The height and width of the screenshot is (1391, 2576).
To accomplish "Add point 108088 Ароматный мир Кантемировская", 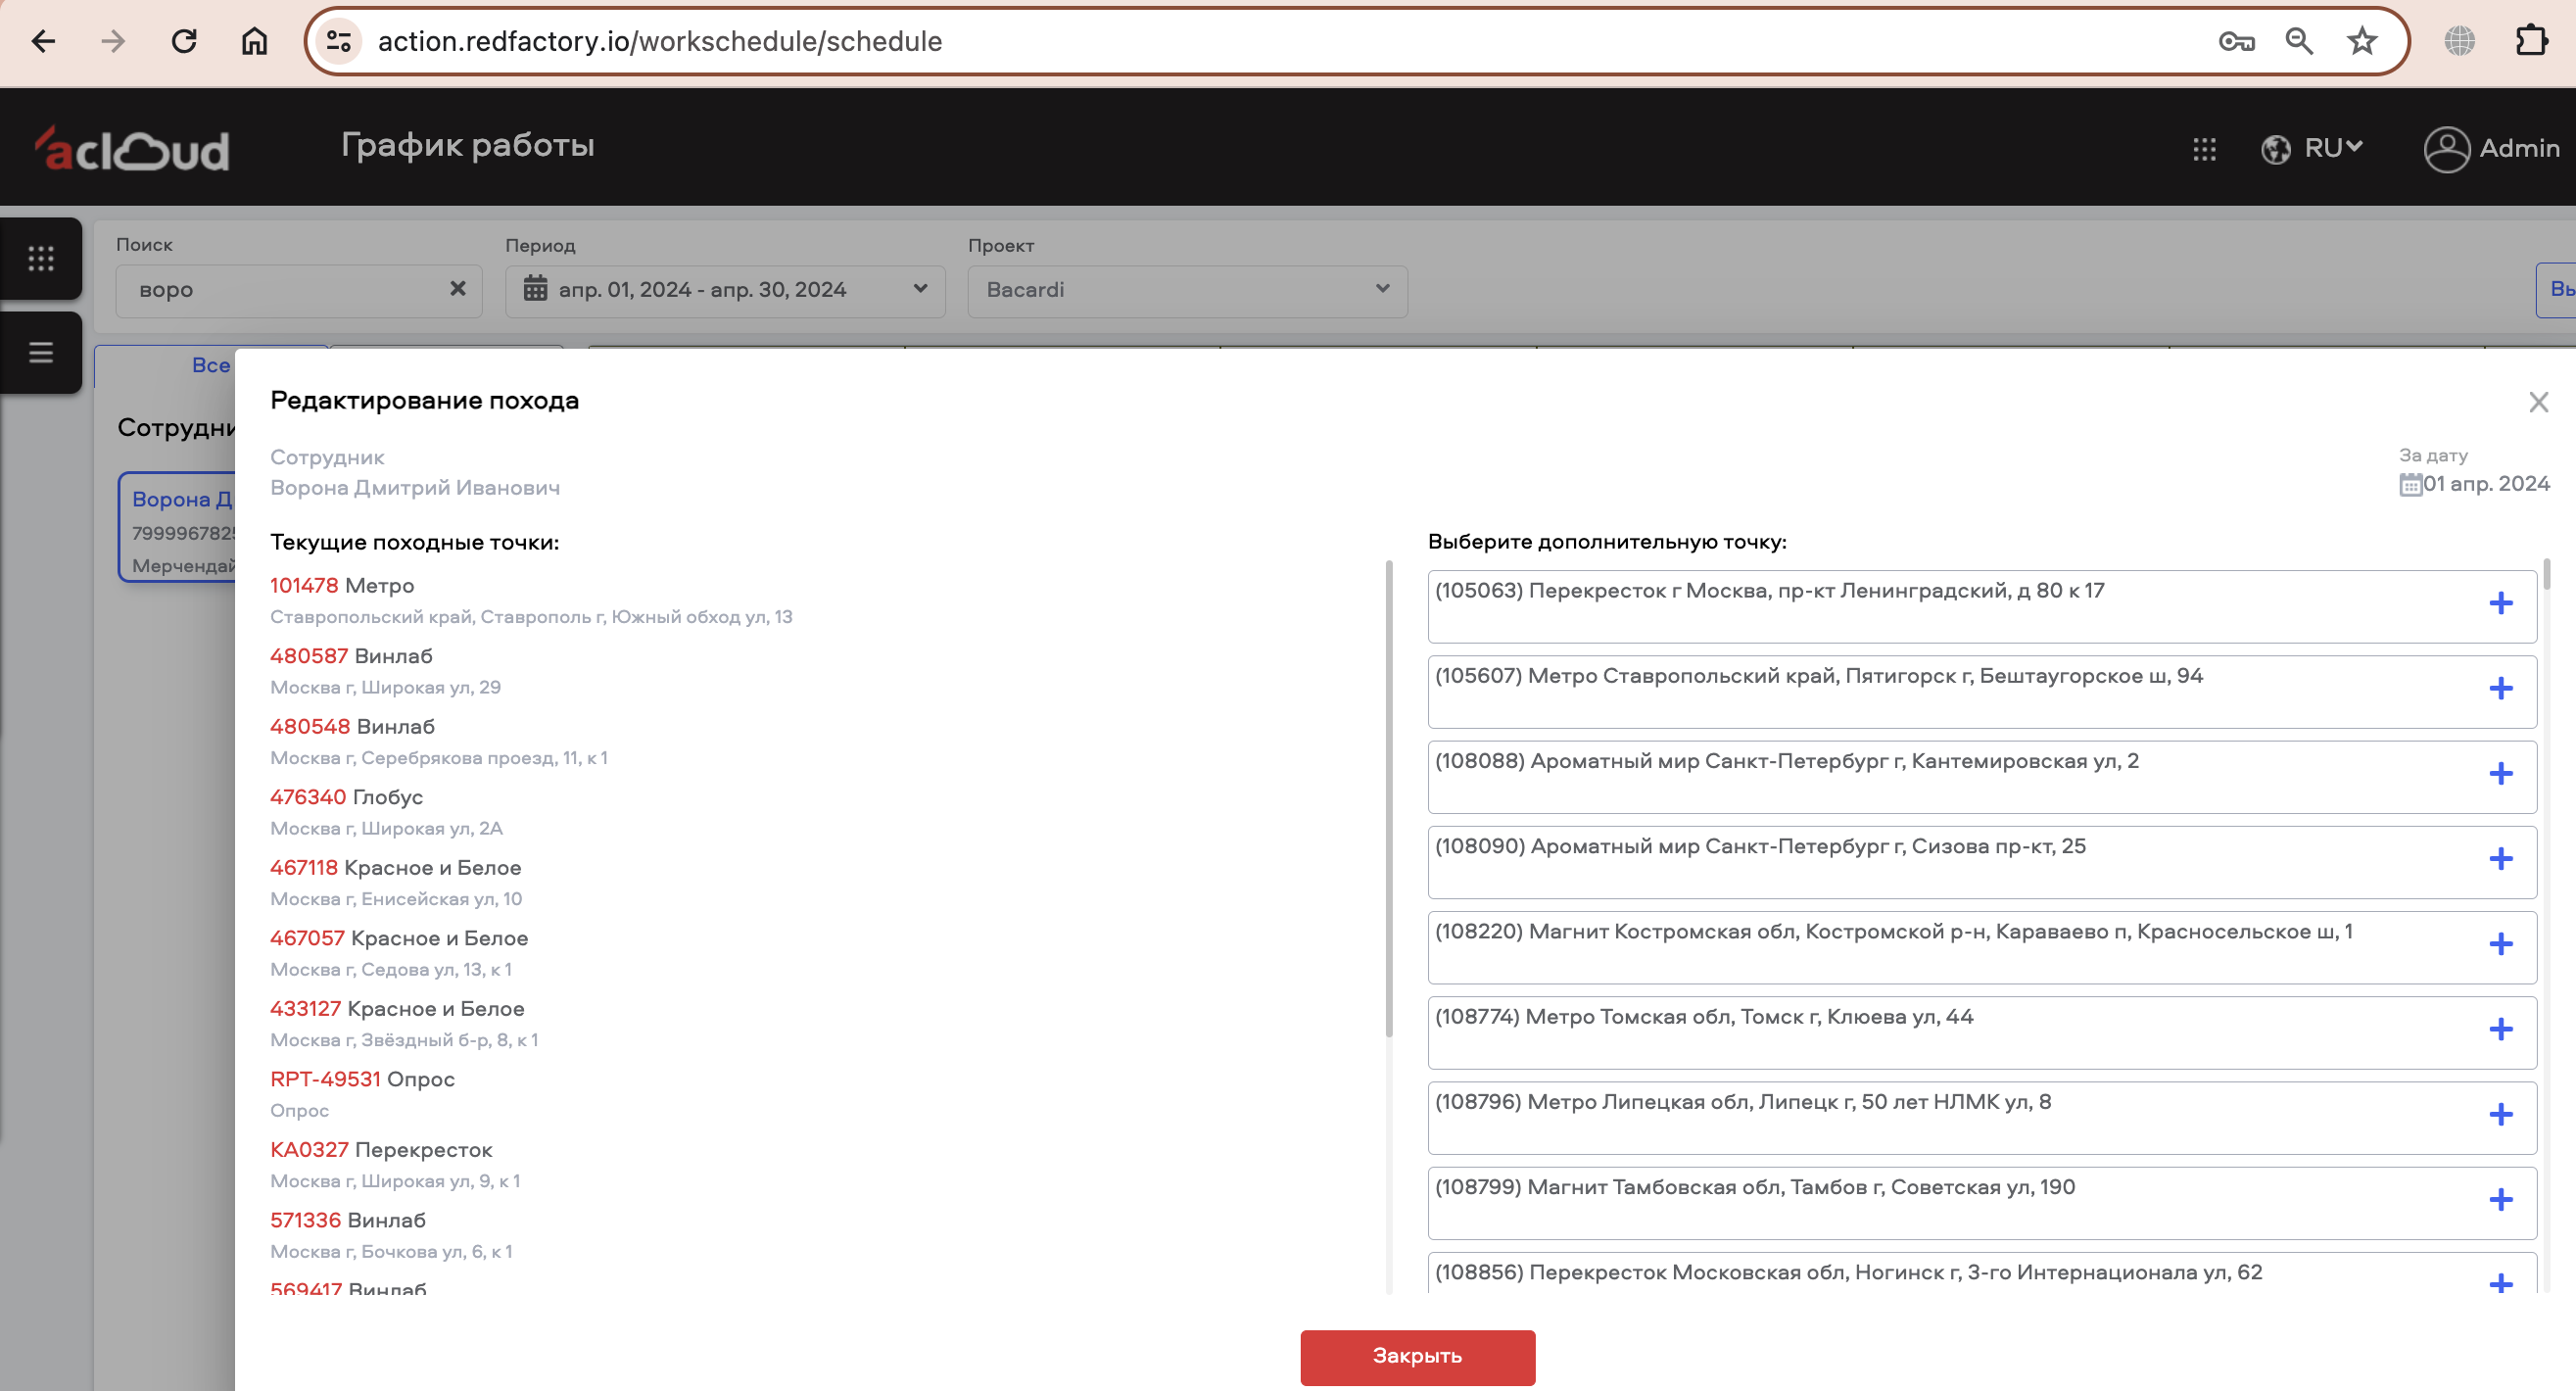I will 2500,773.
